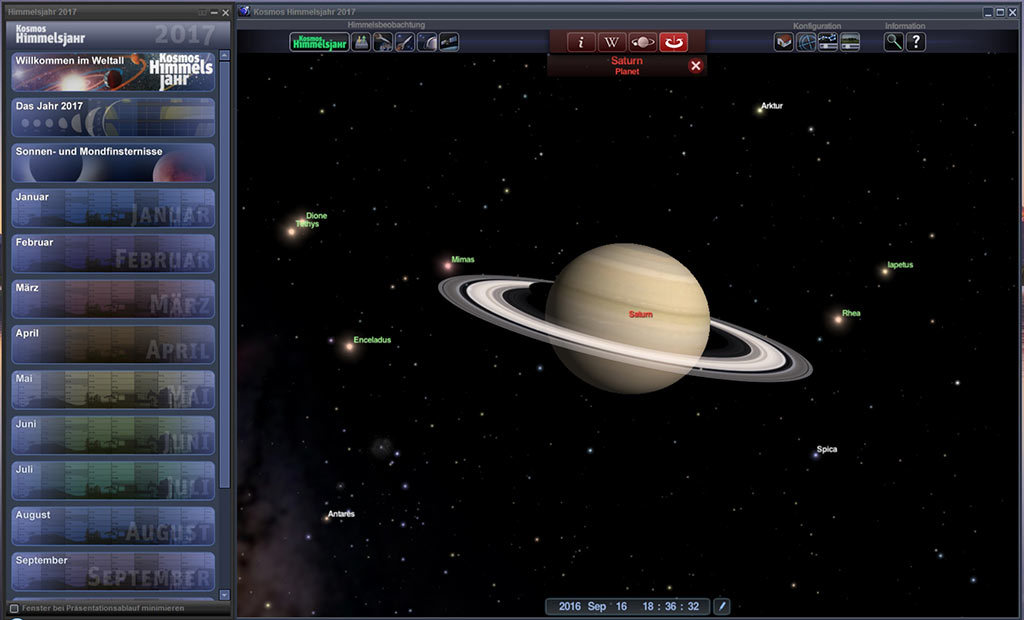The width and height of the screenshot is (1024, 620).
Task: Click the sidebar vertical scrollbar thumb
Action: point(225,275)
